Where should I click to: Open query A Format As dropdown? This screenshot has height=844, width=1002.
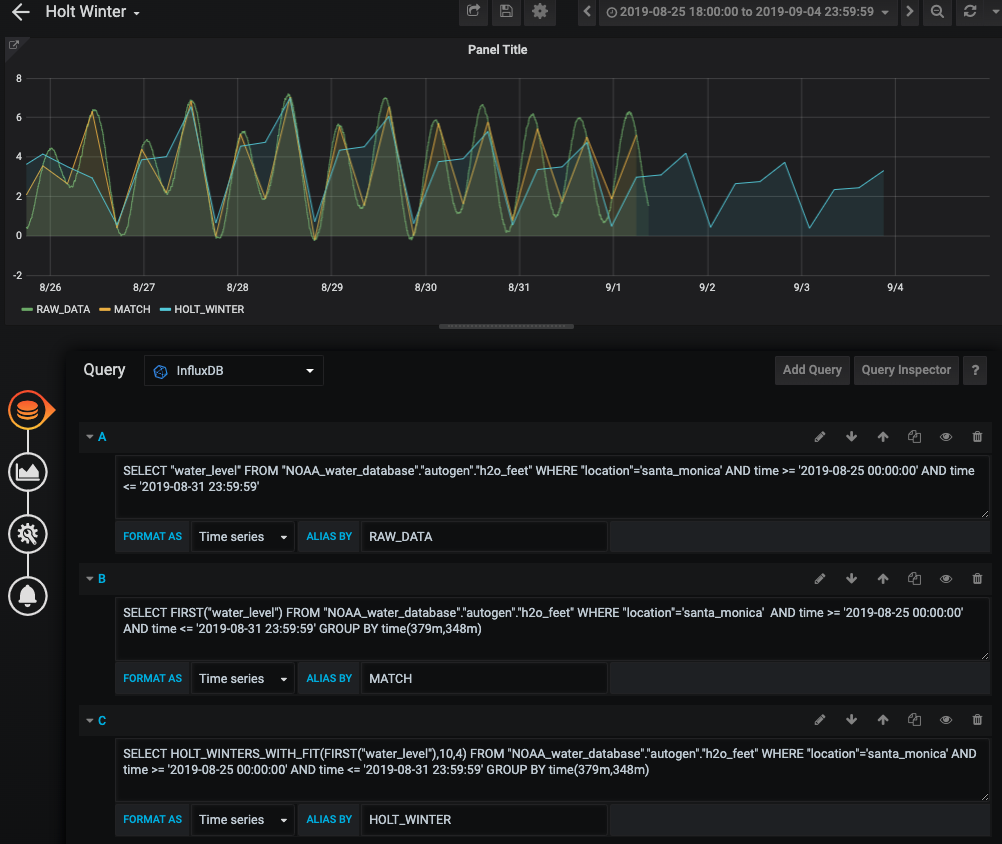click(x=242, y=537)
